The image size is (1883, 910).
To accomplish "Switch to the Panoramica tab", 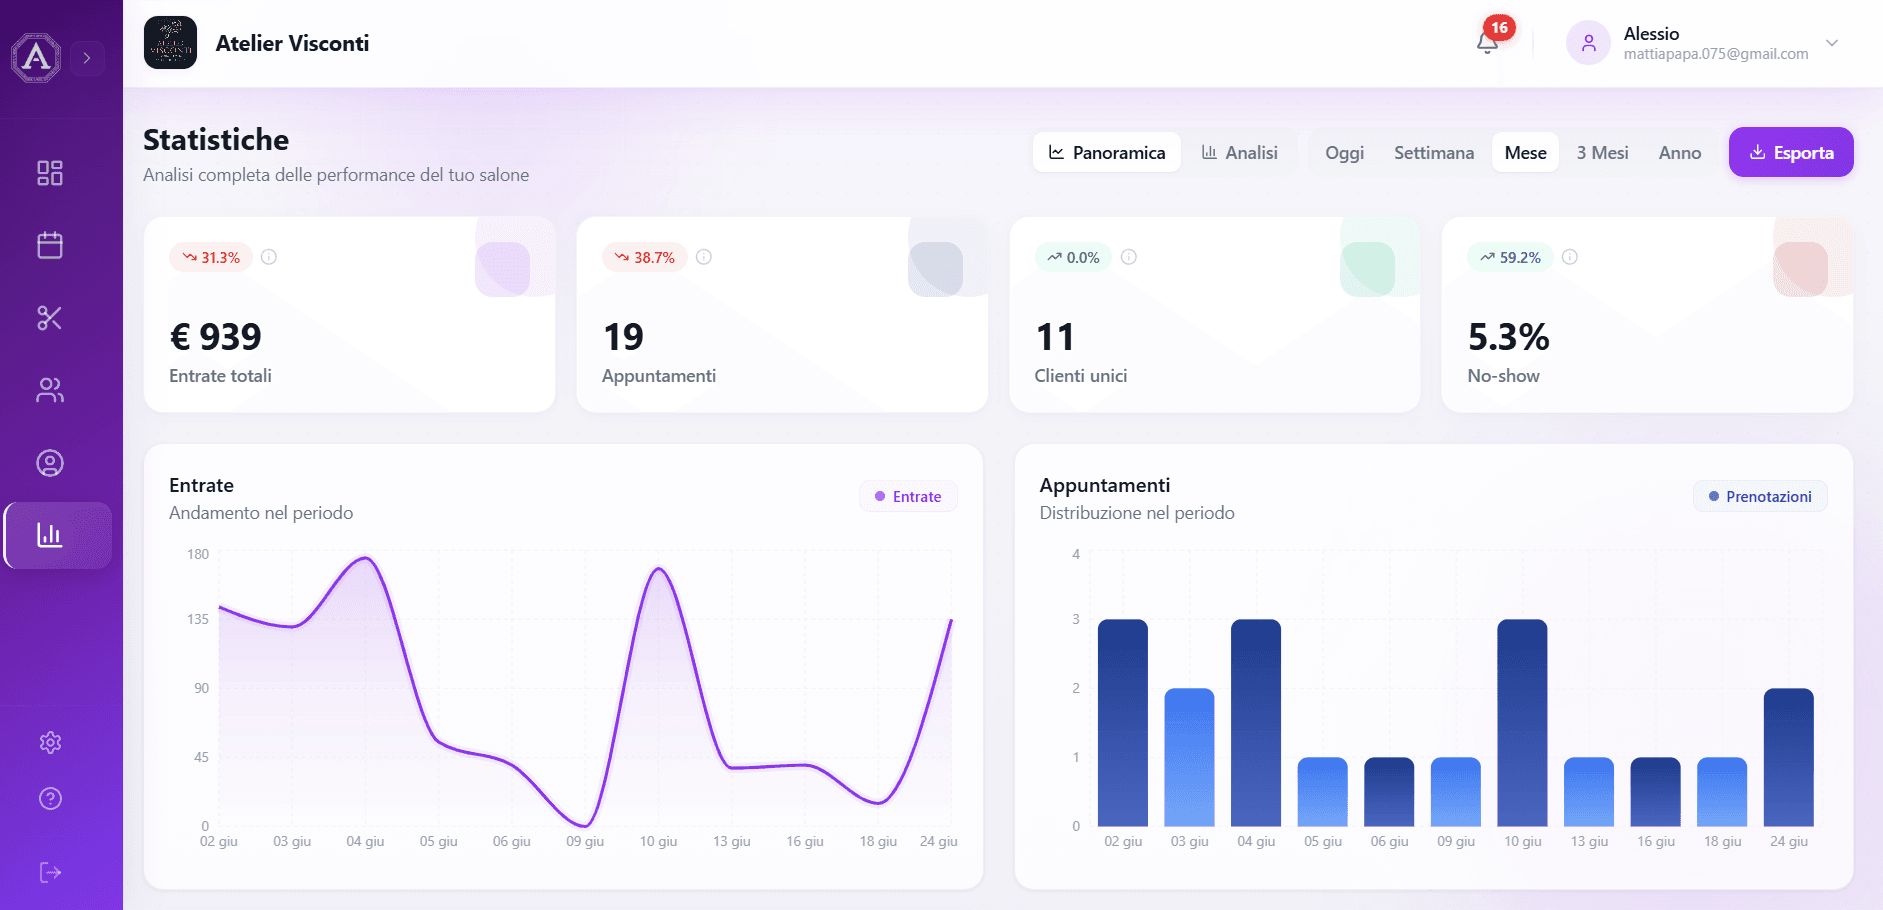I will point(1107,152).
